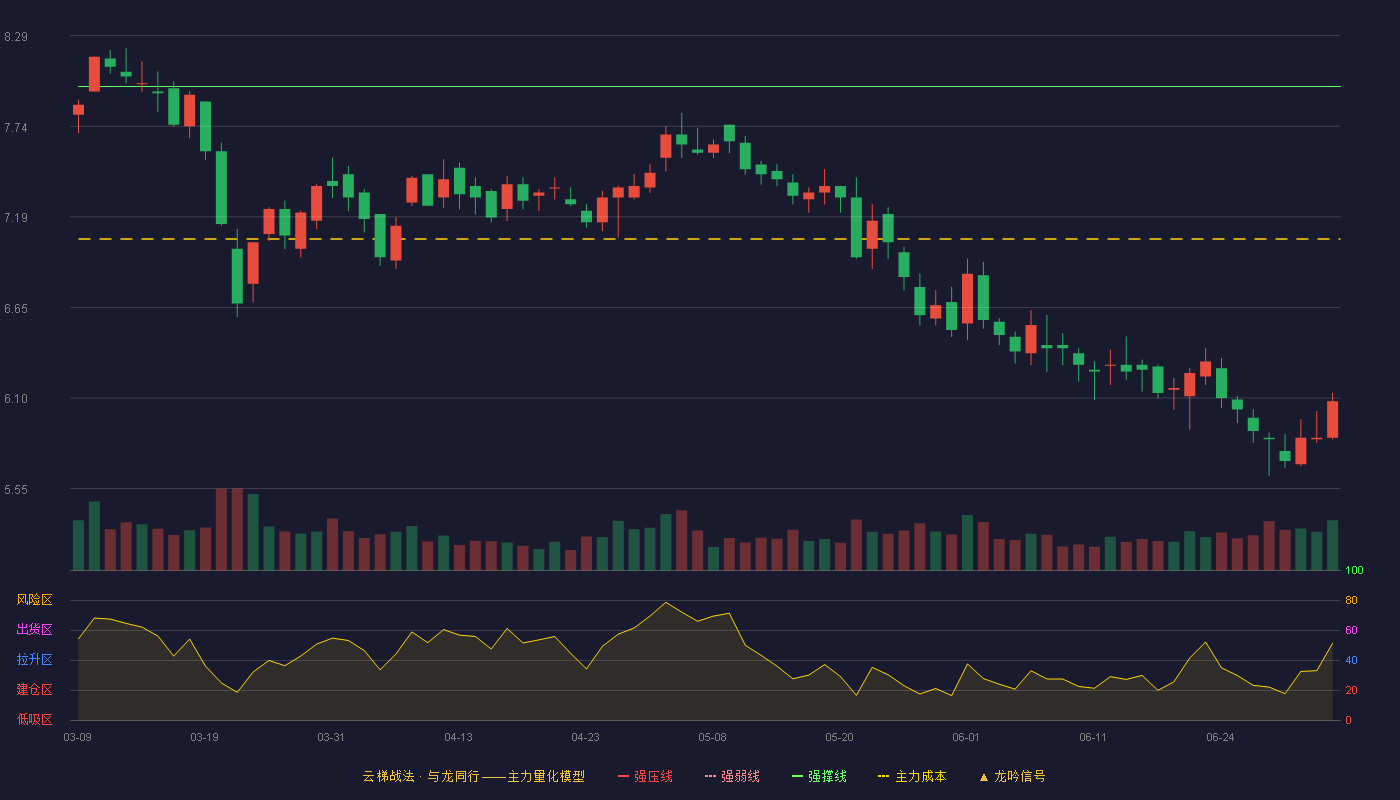Click the 6.10 price axis label

pyautogui.click(x=16, y=399)
